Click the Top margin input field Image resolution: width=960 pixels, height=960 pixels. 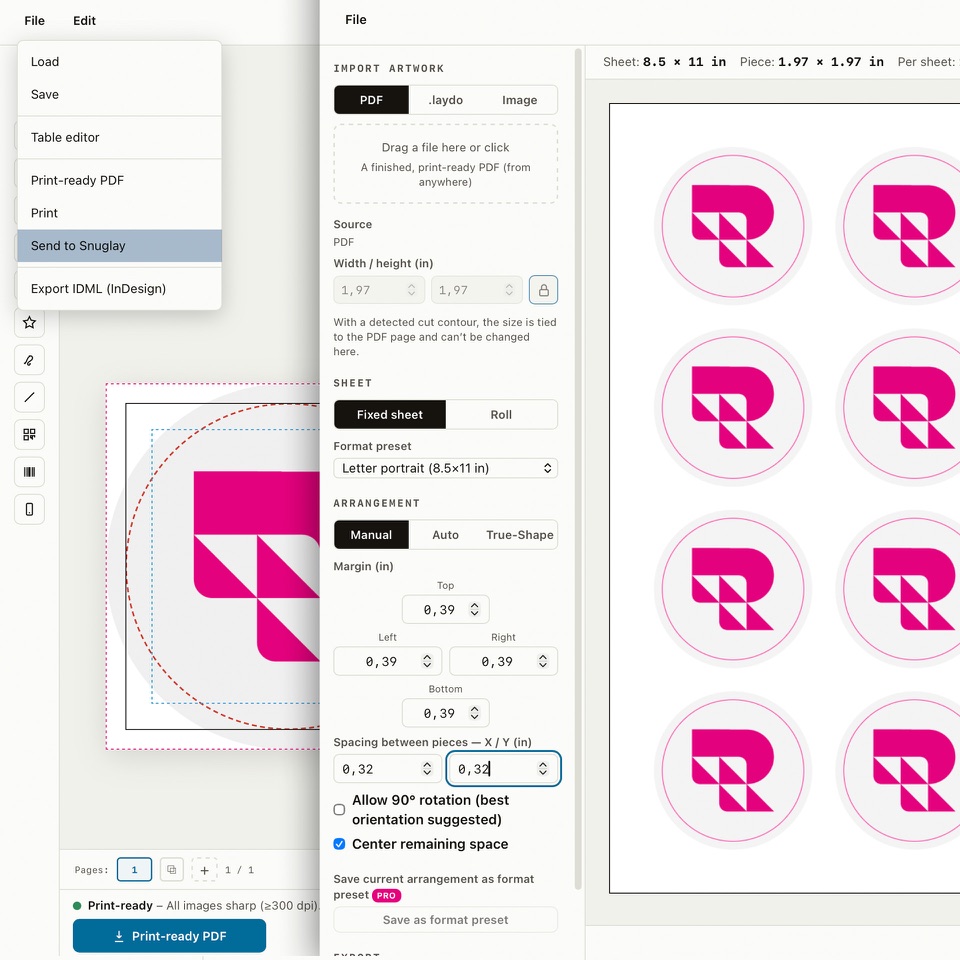(x=445, y=609)
